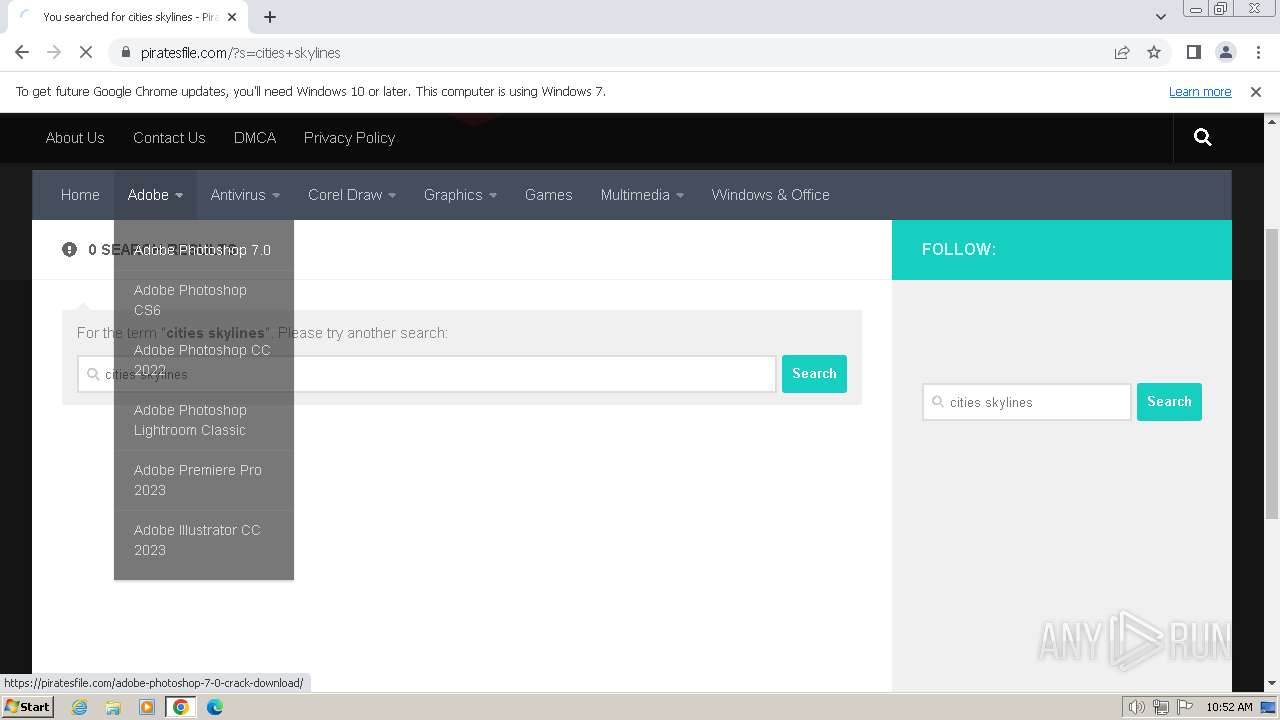
Task: Click the site search magnifier icon
Action: [1202, 138]
